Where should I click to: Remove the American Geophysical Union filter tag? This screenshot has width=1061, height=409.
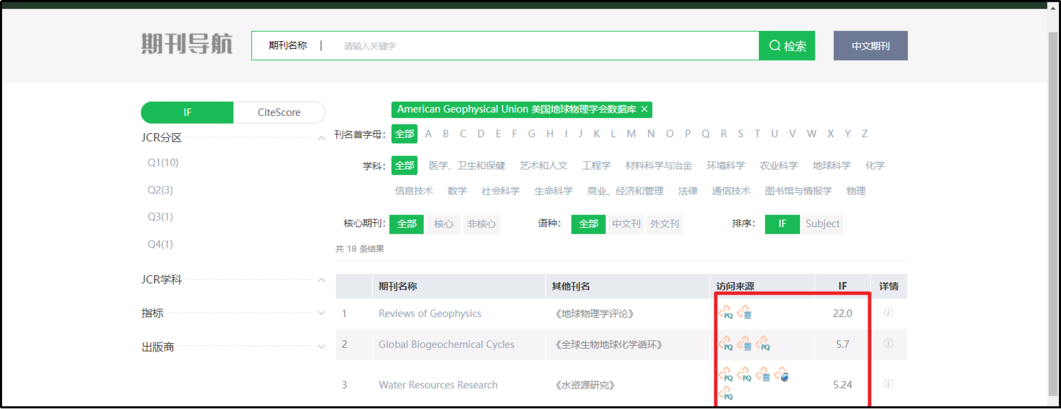[x=644, y=109]
